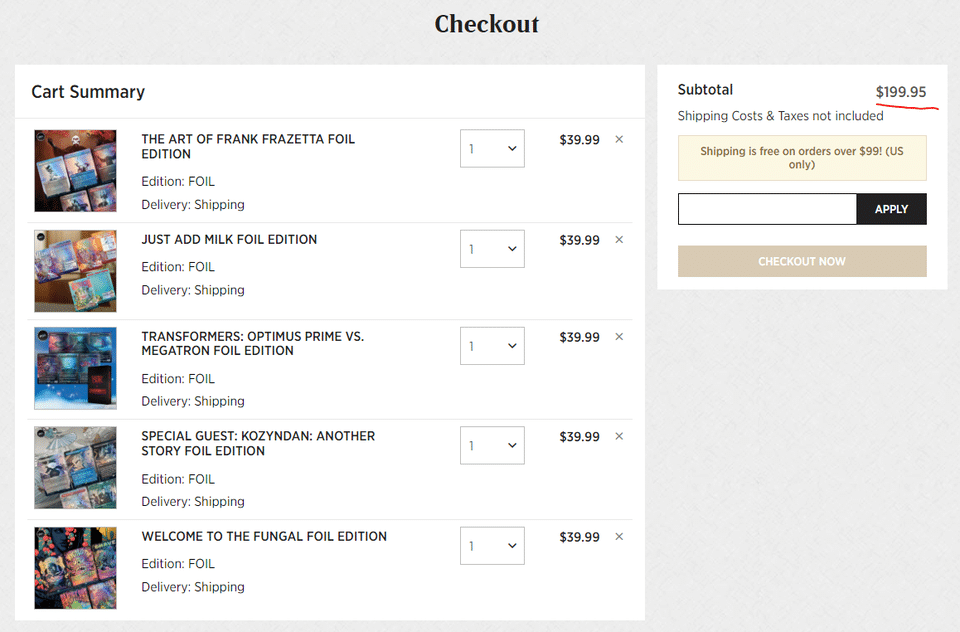The image size is (960, 632).
Task: Open quantity dropdown for Frank Frazetta item
Action: click(492, 149)
